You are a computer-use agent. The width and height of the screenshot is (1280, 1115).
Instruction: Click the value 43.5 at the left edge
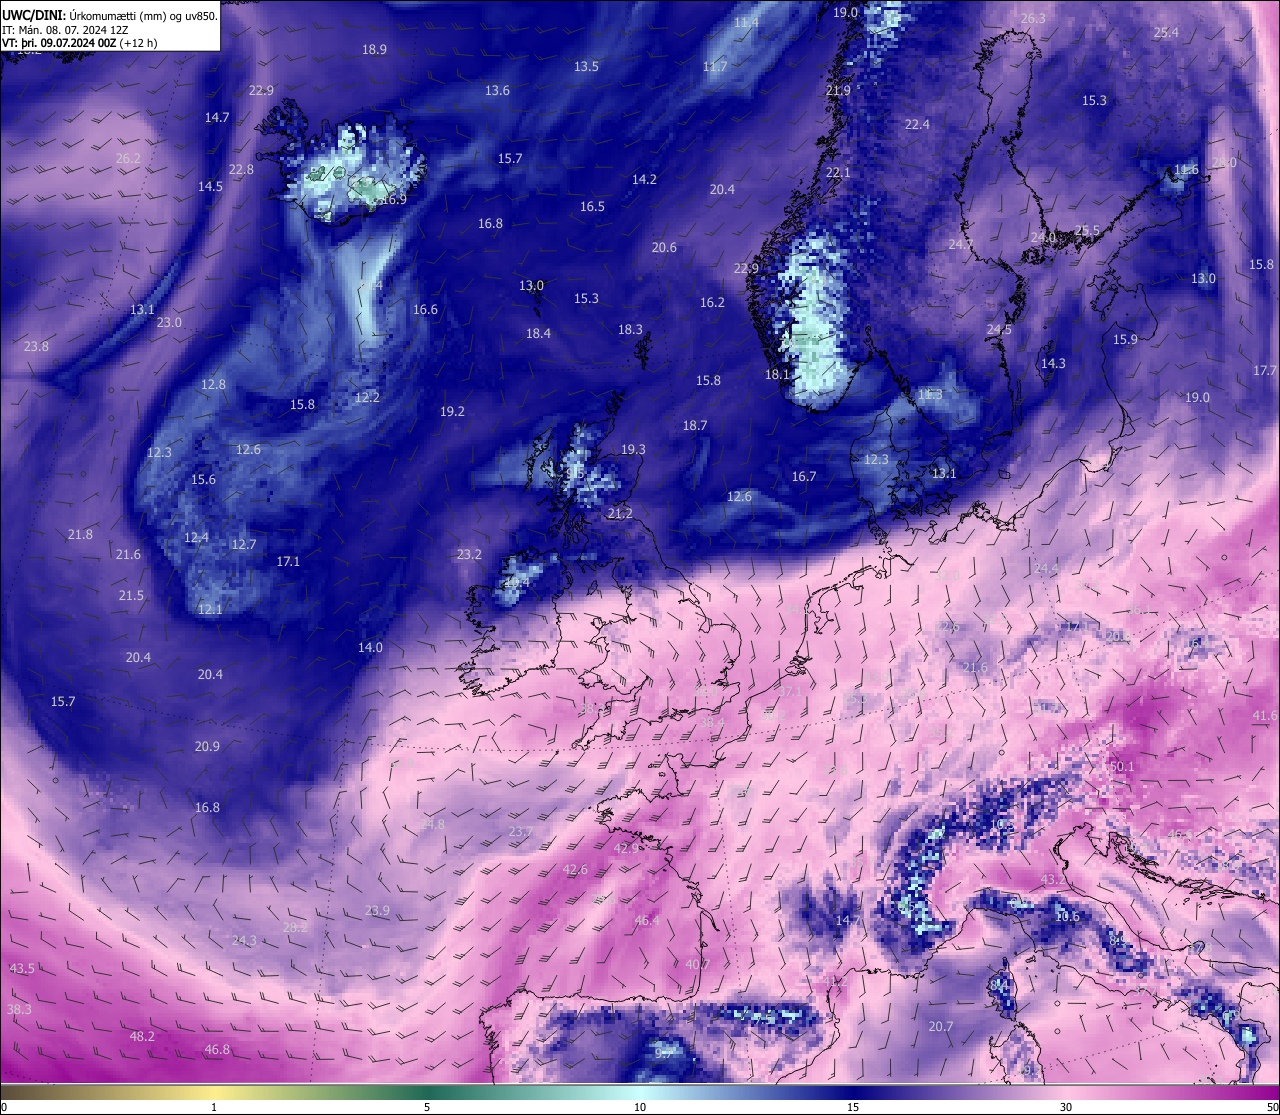point(22,968)
